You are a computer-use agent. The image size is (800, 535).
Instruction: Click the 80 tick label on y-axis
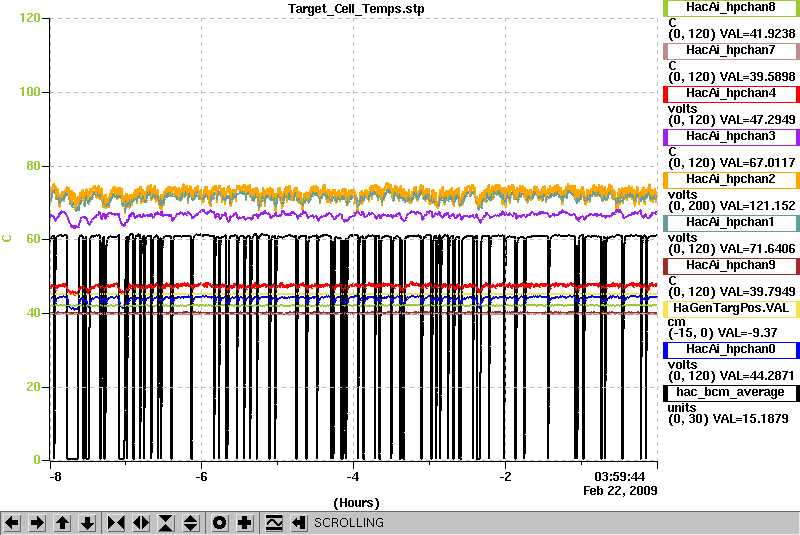coord(33,166)
